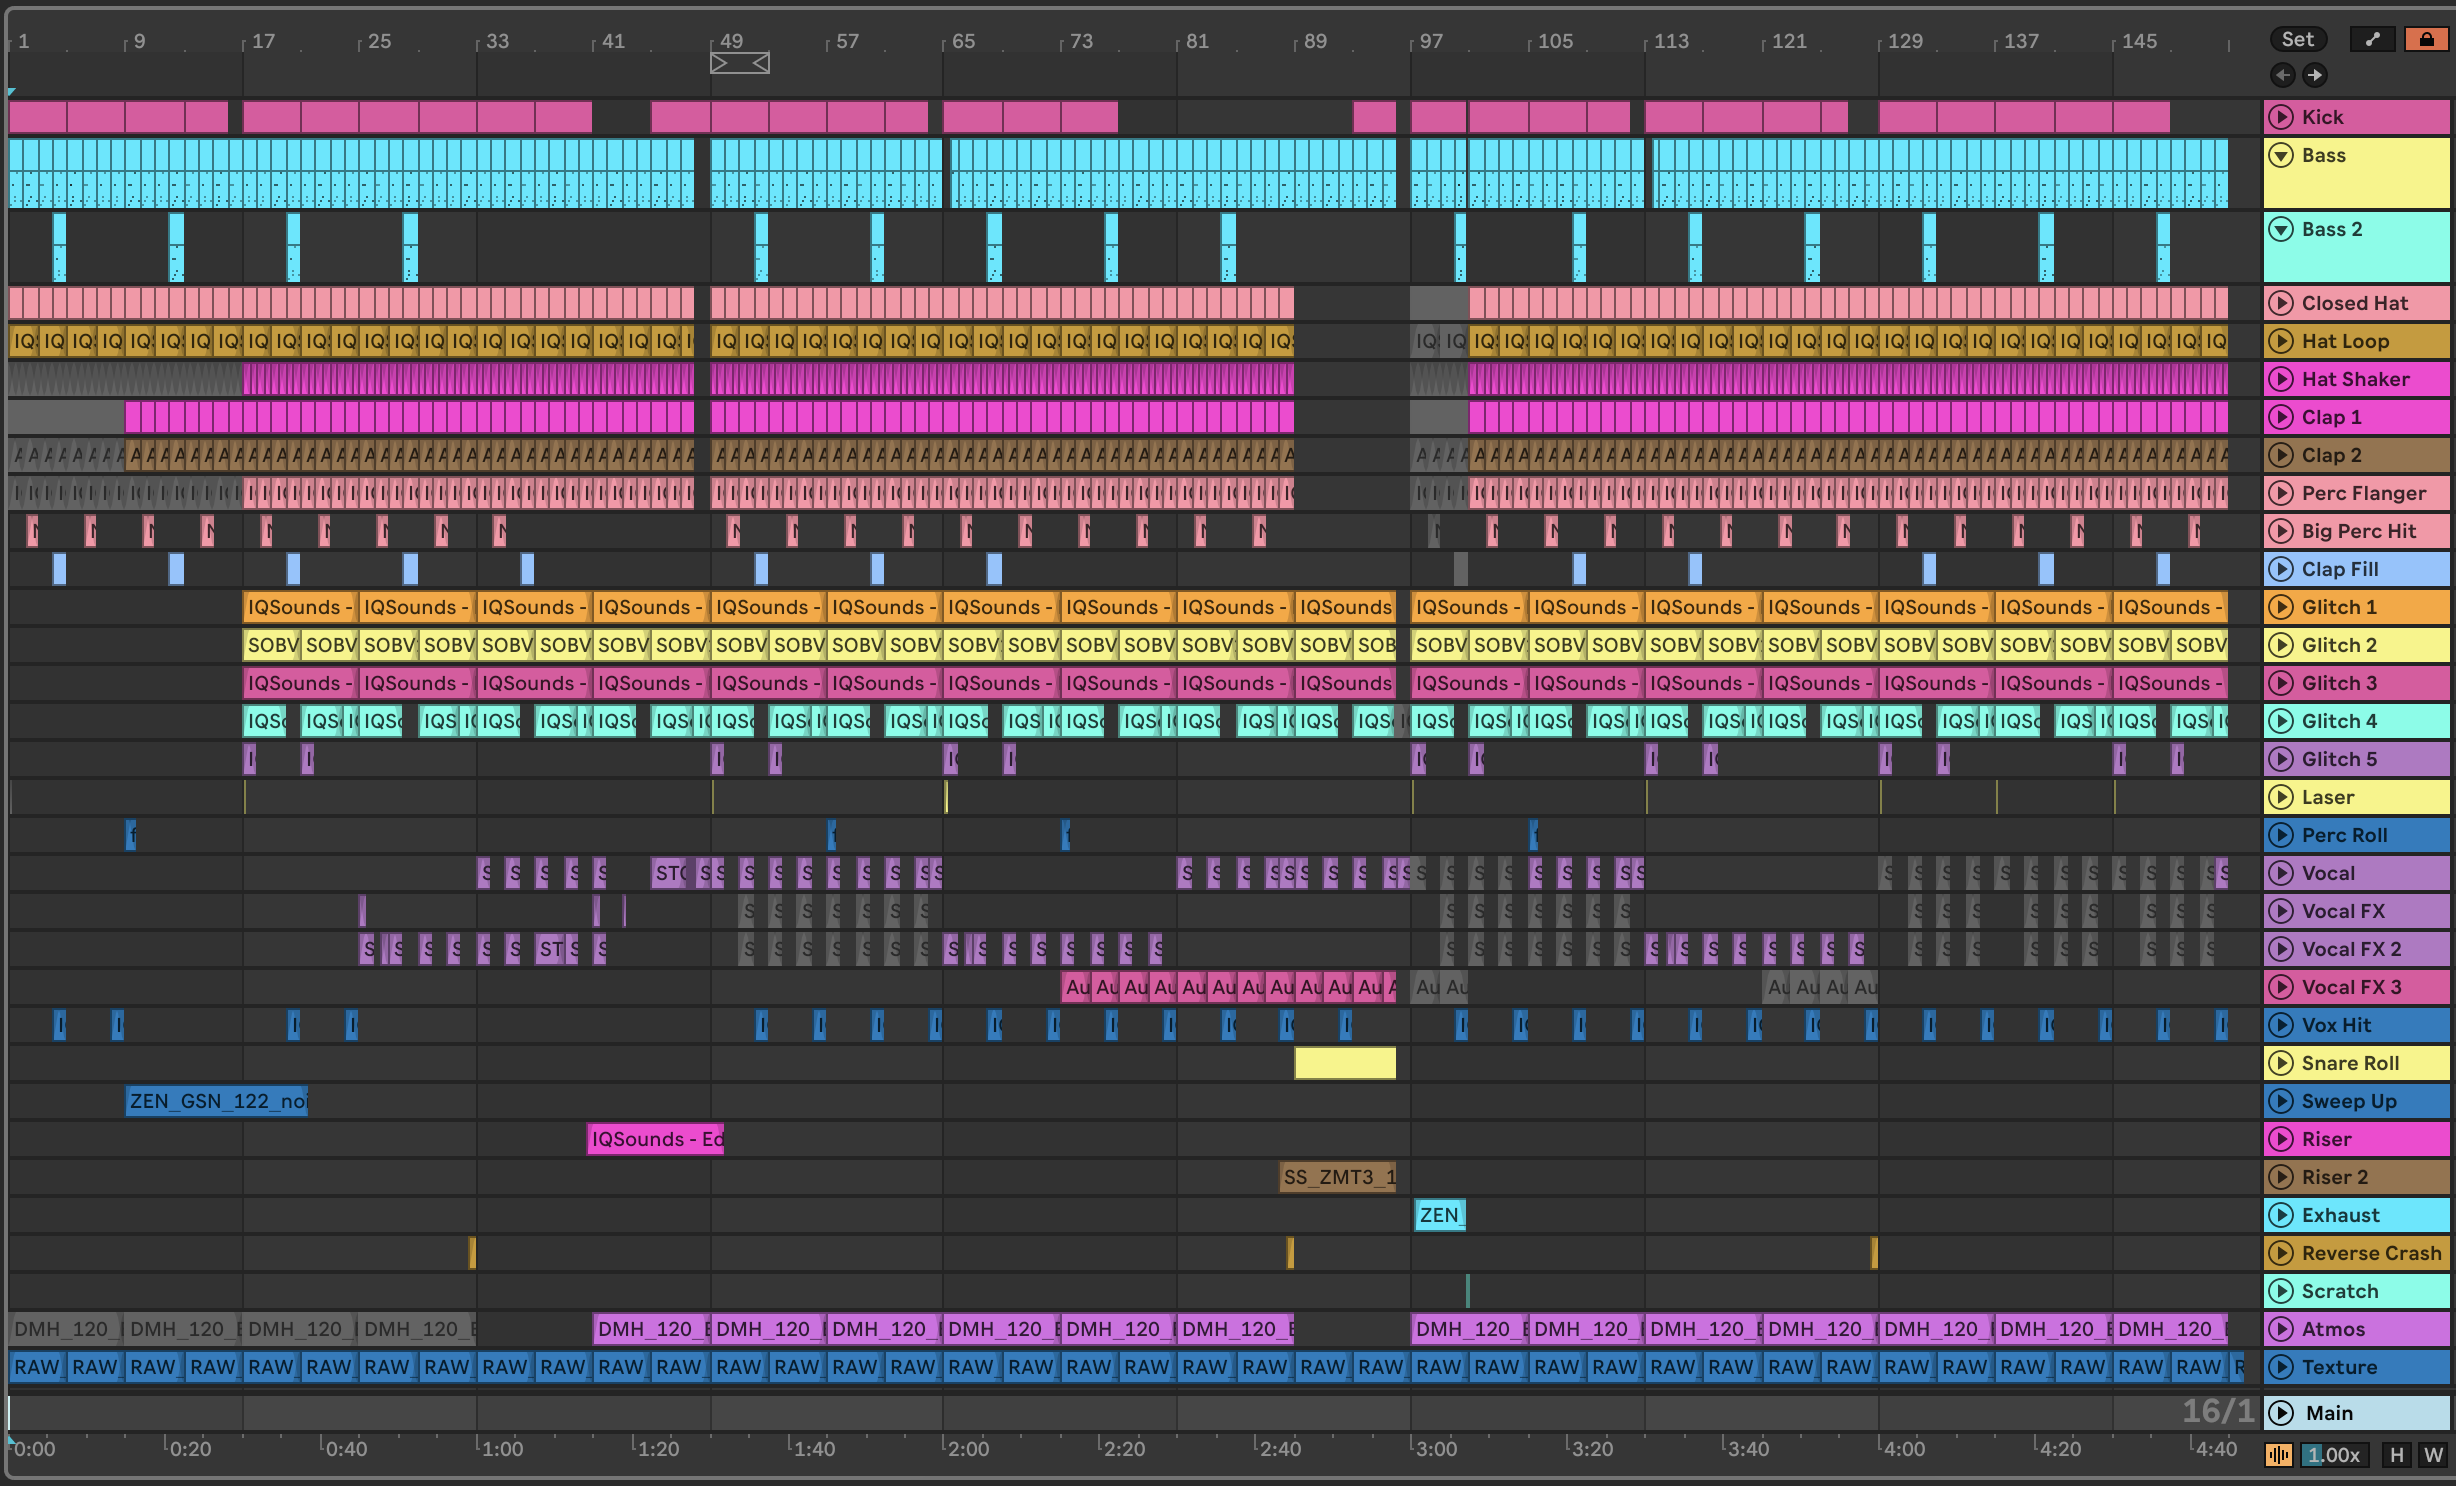The width and height of the screenshot is (2456, 1486).
Task: Click the Kick track name
Action: [x=2323, y=117]
